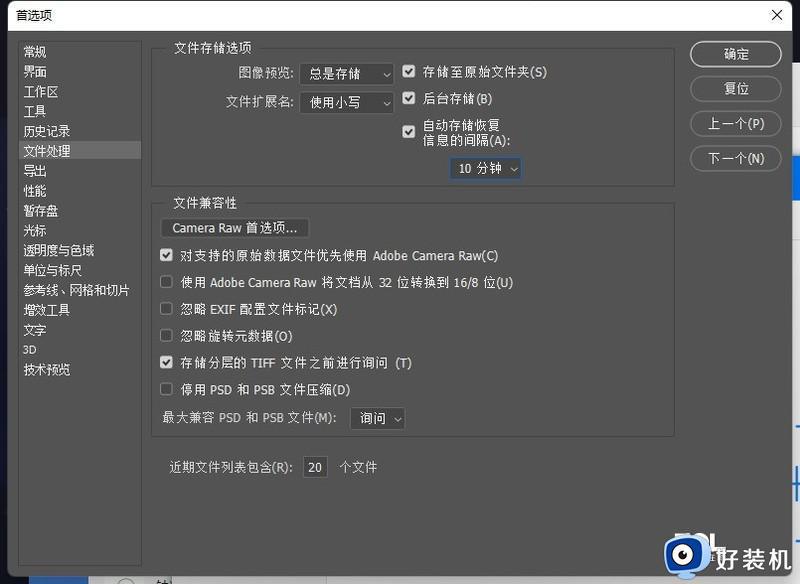Switch to 性能 preferences category
Screen dimensions: 800x584
[35, 191]
